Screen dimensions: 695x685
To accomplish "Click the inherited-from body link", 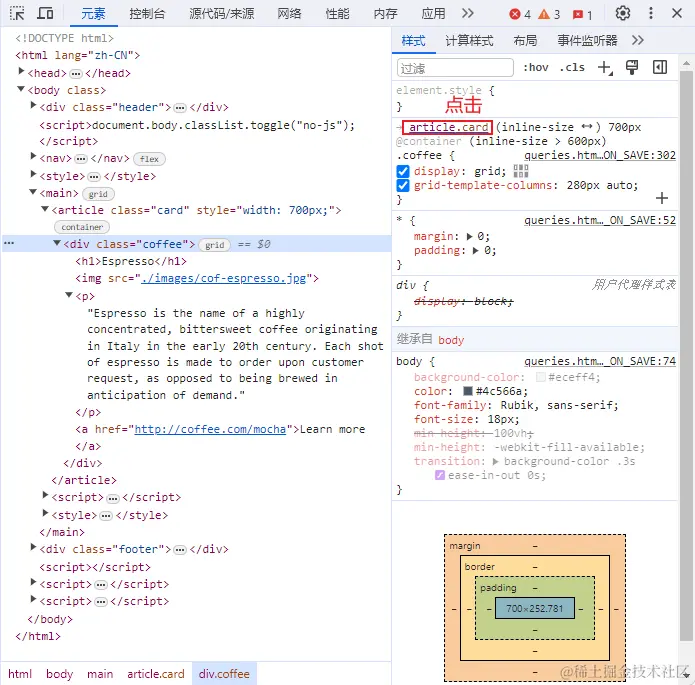I will [451, 340].
